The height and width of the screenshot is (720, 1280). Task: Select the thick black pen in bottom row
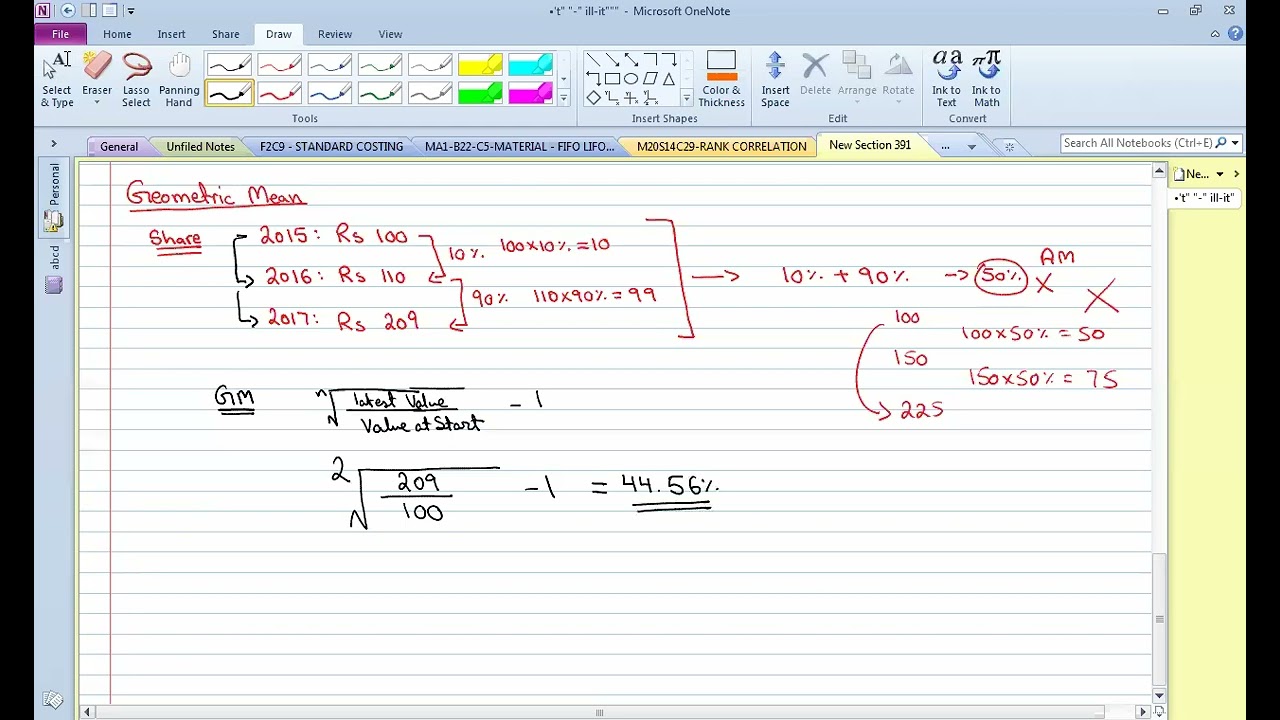pos(230,93)
